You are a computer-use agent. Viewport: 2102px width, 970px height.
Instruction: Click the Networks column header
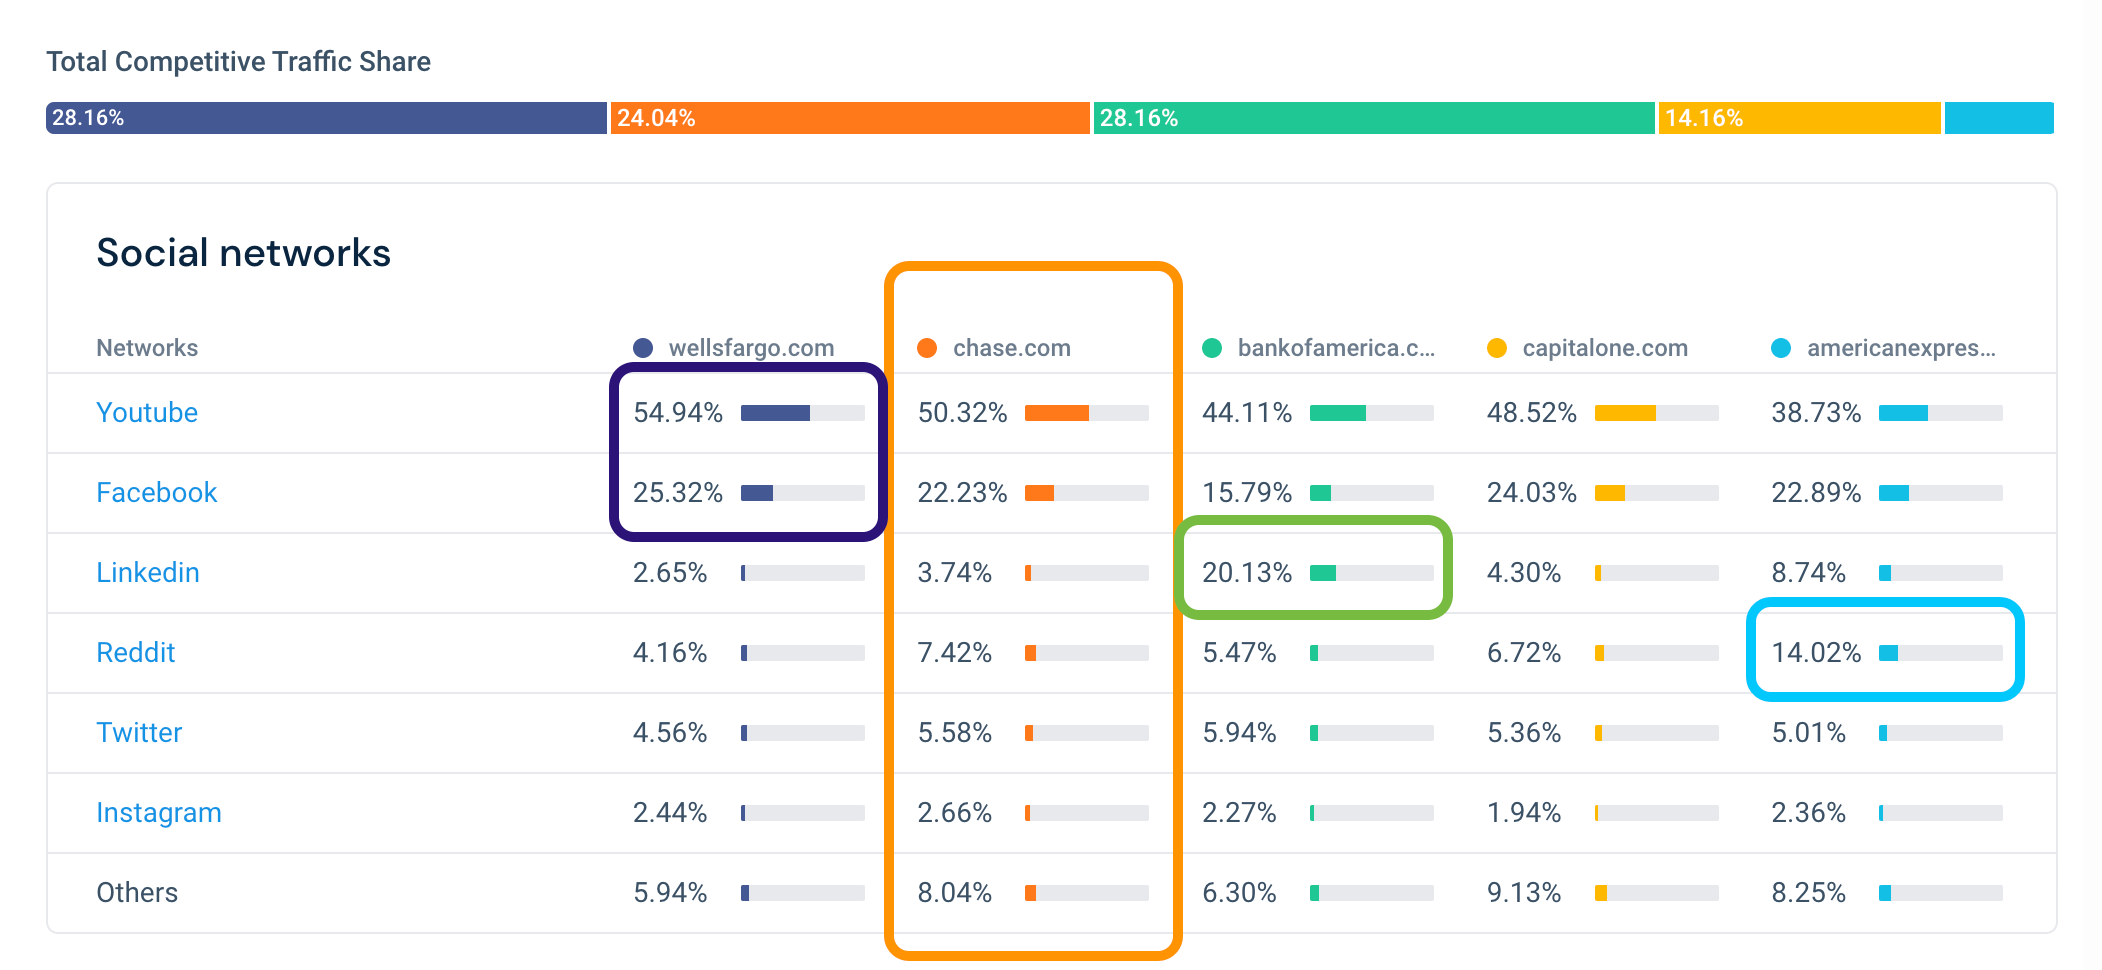pyautogui.click(x=147, y=348)
